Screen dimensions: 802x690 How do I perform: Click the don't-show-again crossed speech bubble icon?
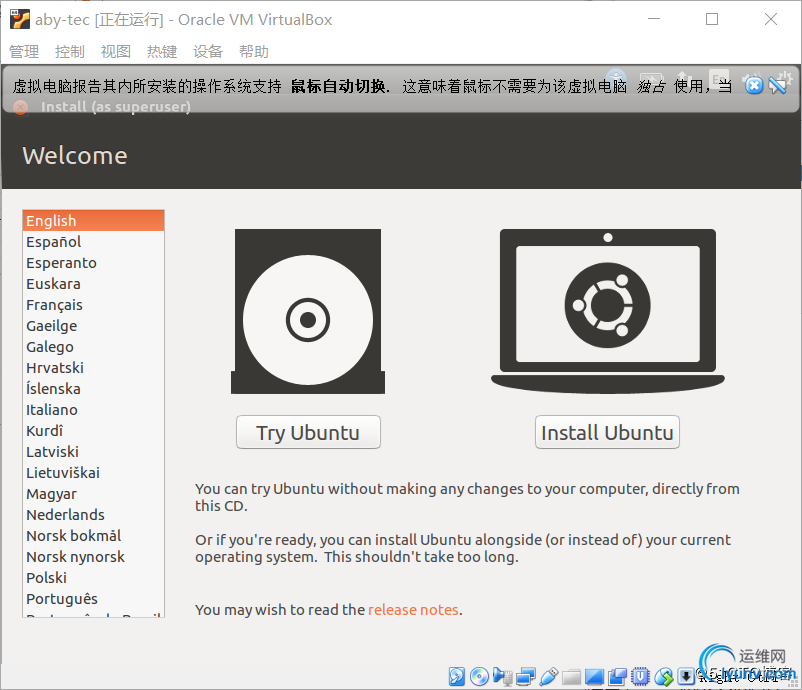(779, 84)
